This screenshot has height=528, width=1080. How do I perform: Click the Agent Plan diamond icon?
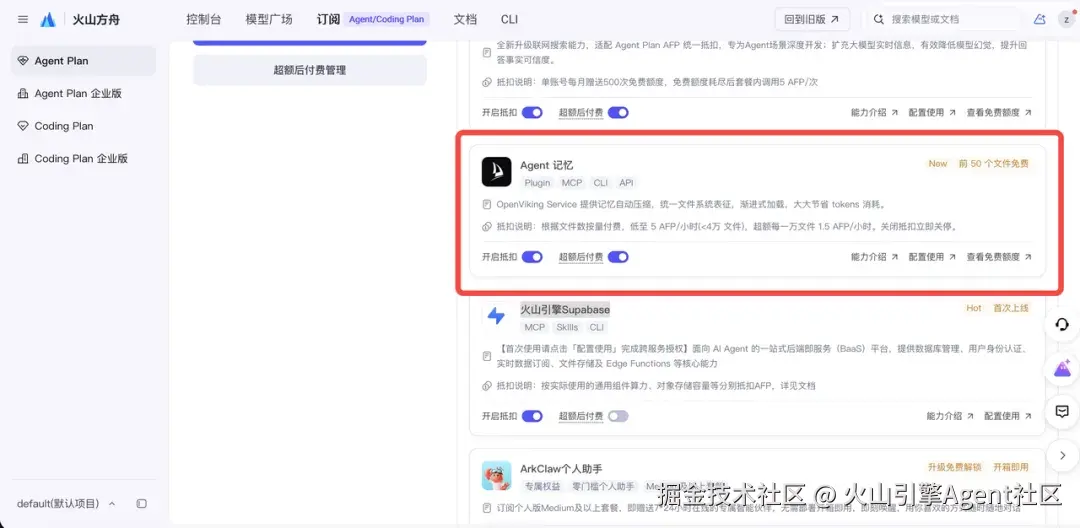point(23,61)
